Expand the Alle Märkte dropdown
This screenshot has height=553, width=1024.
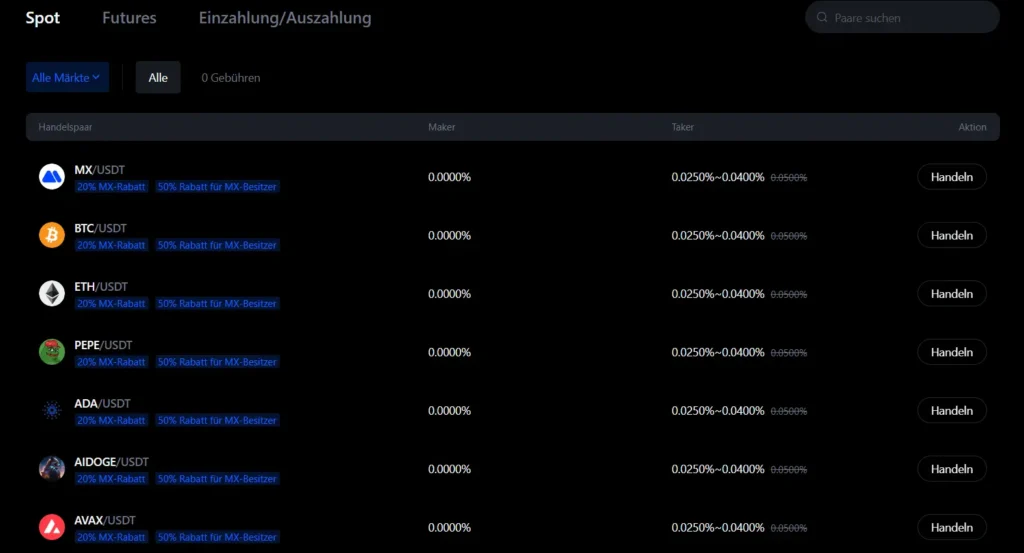[67, 77]
